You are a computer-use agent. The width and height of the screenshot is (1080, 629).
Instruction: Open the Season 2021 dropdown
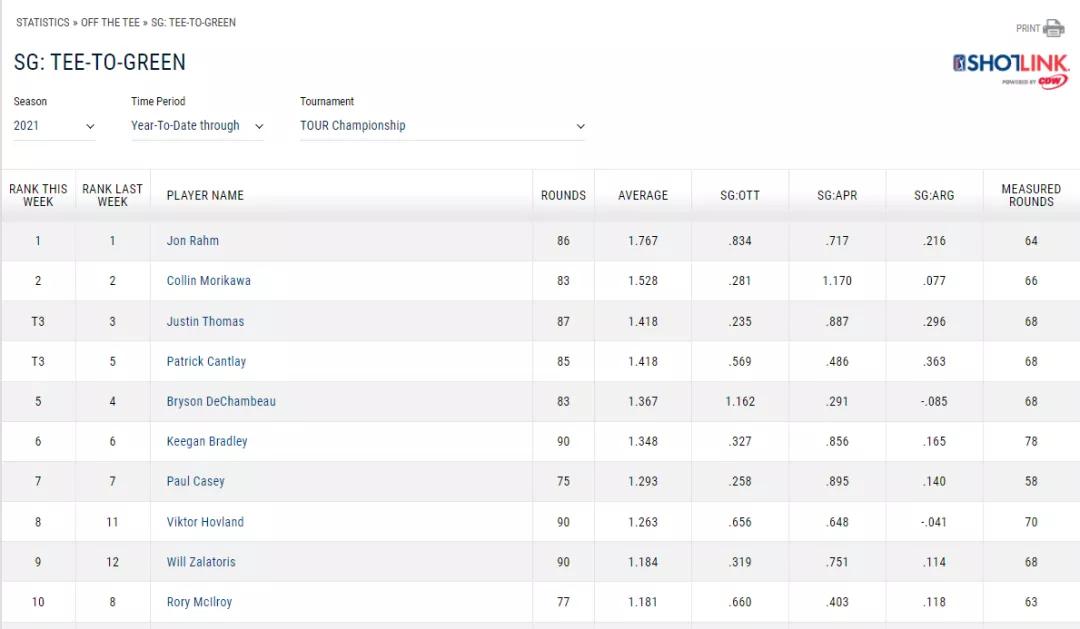[x=55, y=126]
